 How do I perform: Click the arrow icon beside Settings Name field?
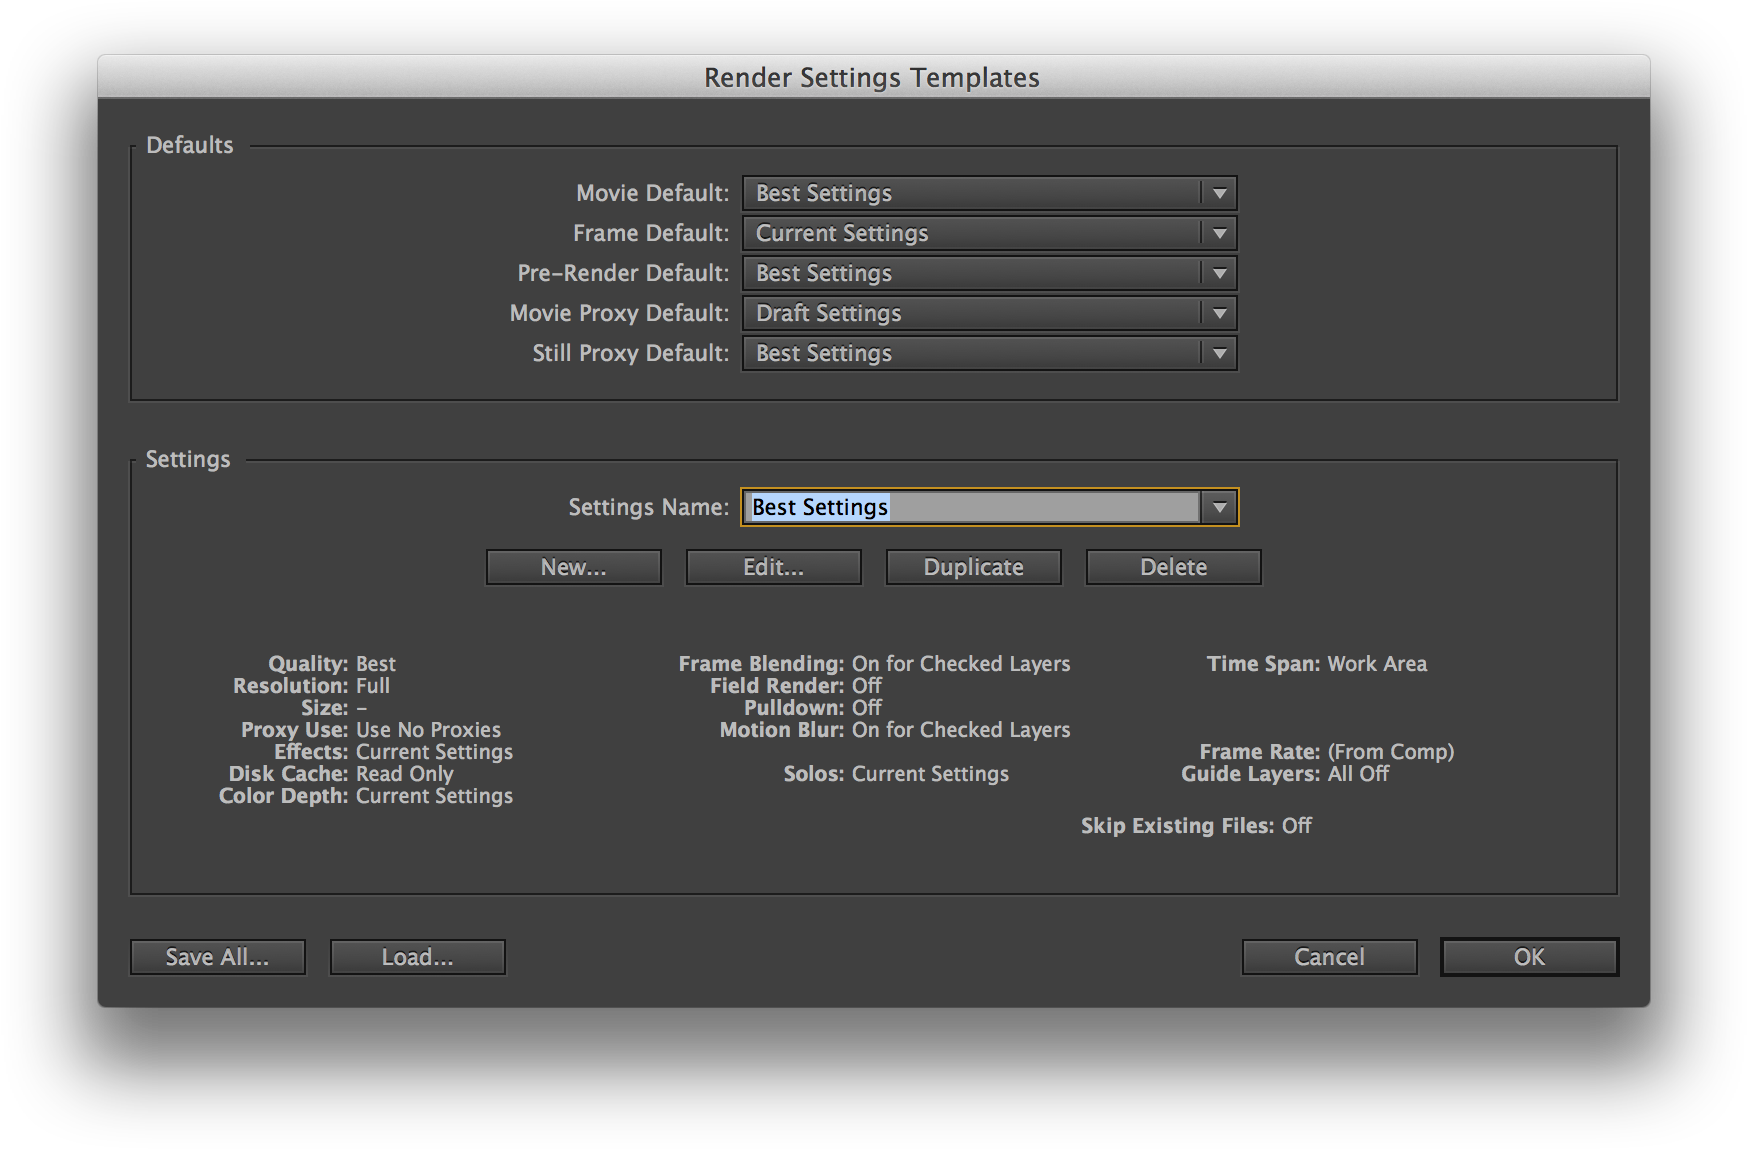pos(1219,508)
